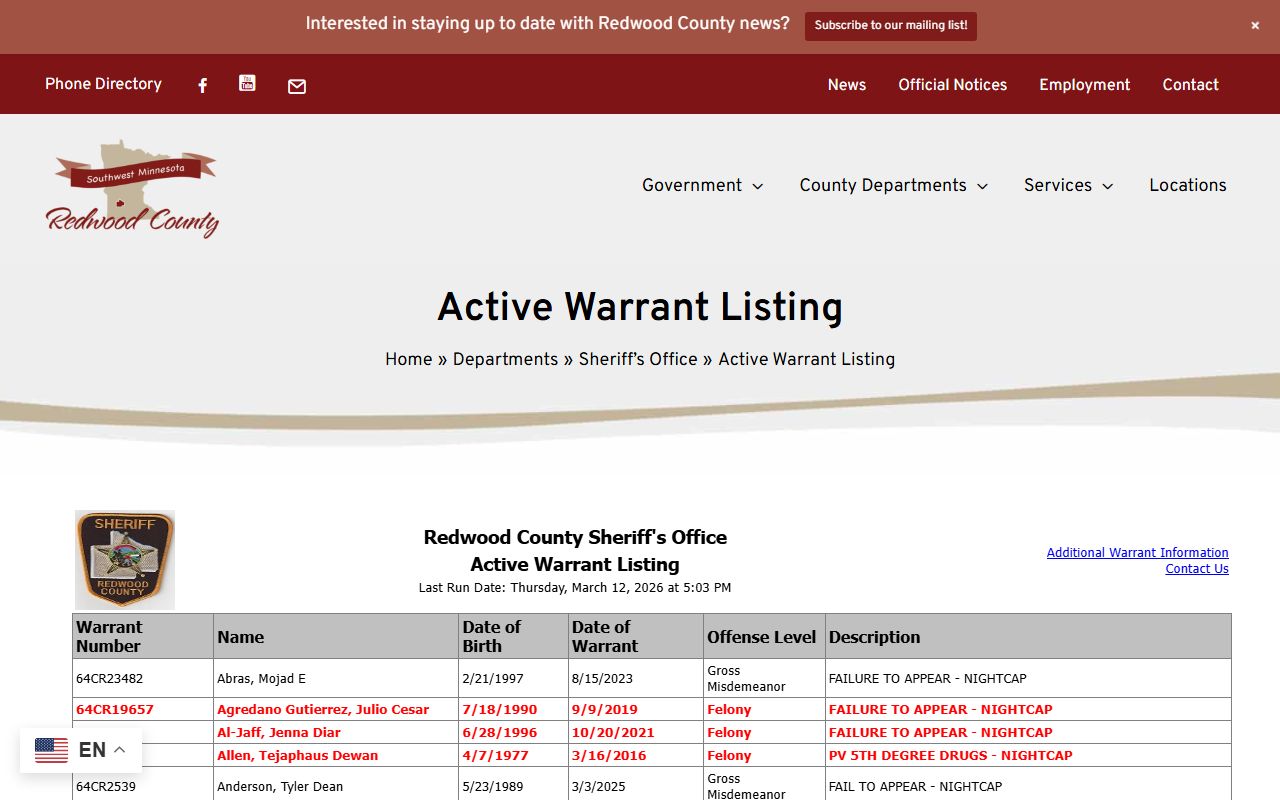This screenshot has height=800, width=1280.
Task: Dismiss the newsletter banner with the X
Action: pos(1255,26)
